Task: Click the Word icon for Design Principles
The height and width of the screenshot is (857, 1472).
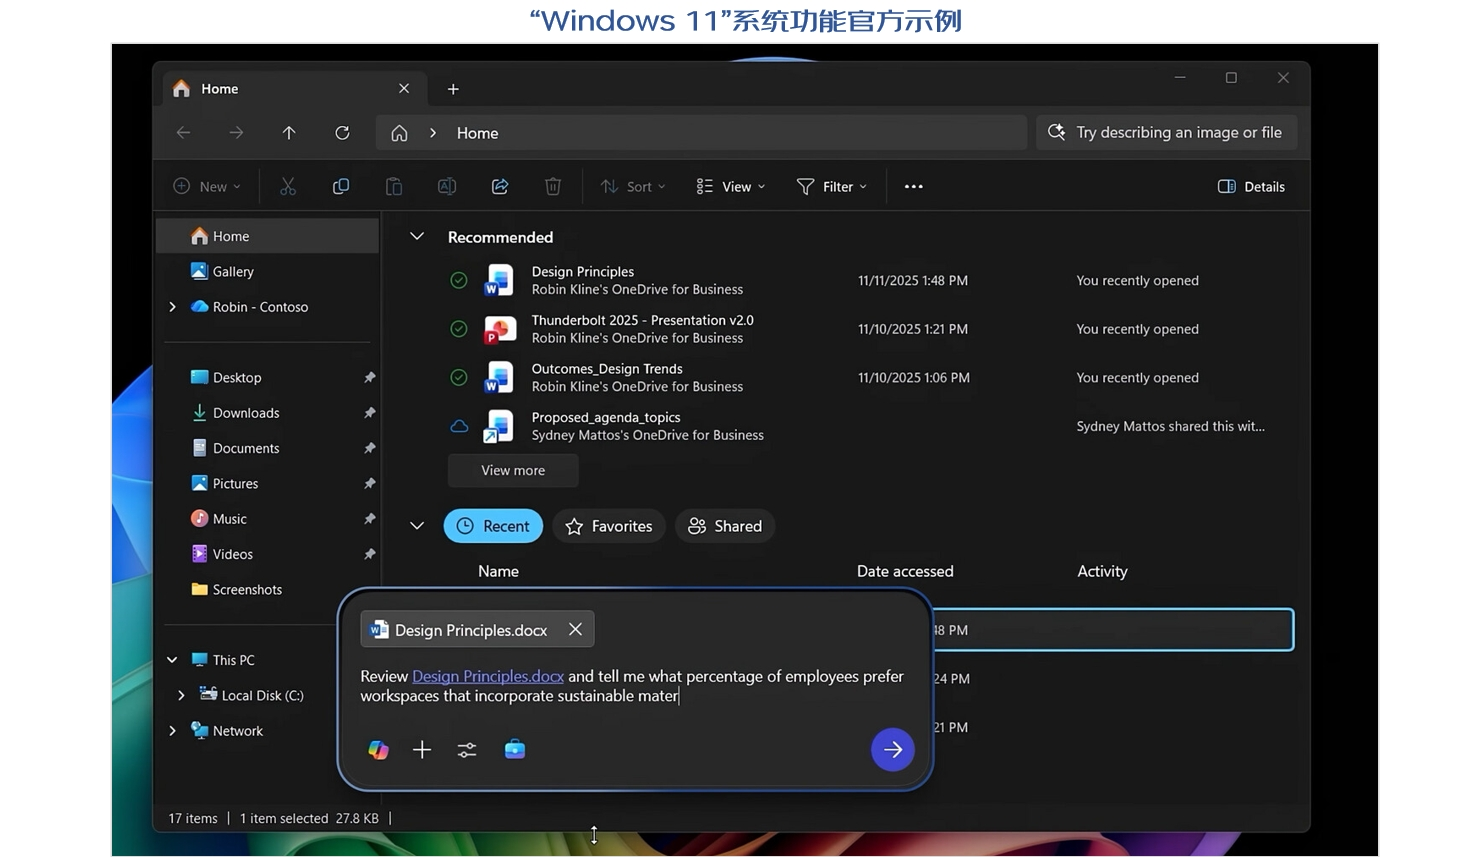Action: (498, 280)
